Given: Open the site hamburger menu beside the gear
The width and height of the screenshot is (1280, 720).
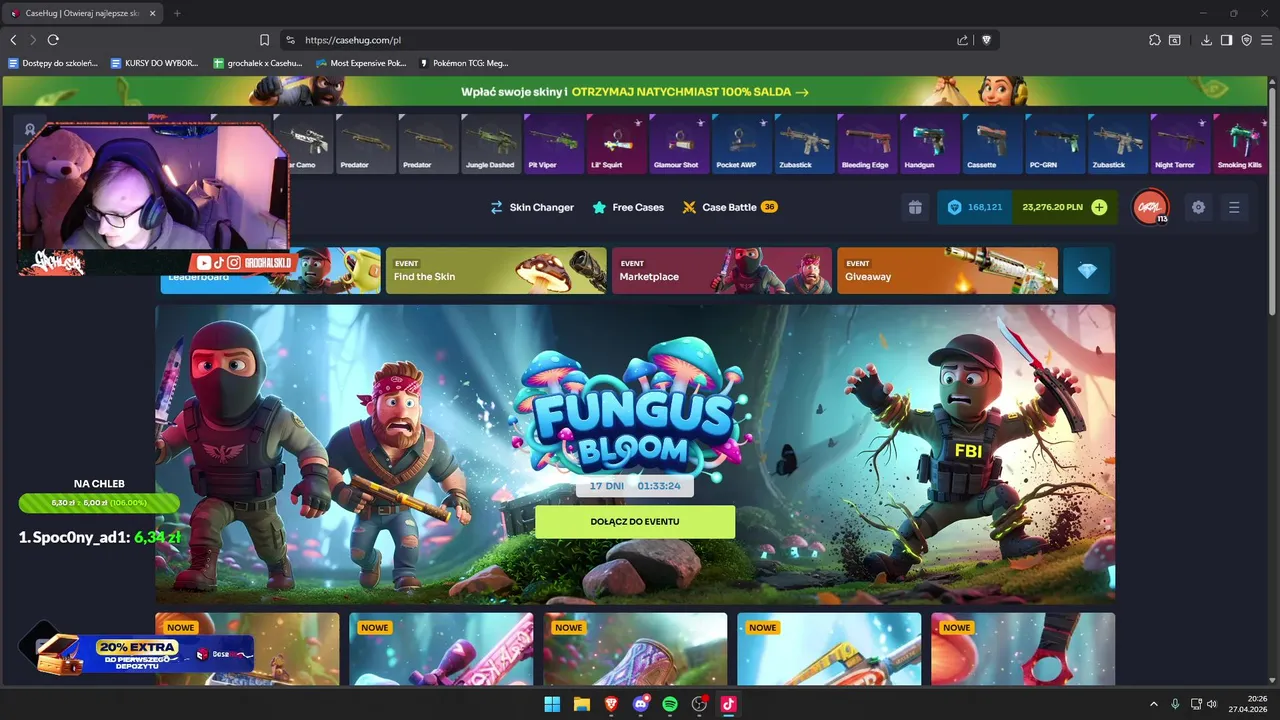Looking at the screenshot, I should click(x=1234, y=207).
